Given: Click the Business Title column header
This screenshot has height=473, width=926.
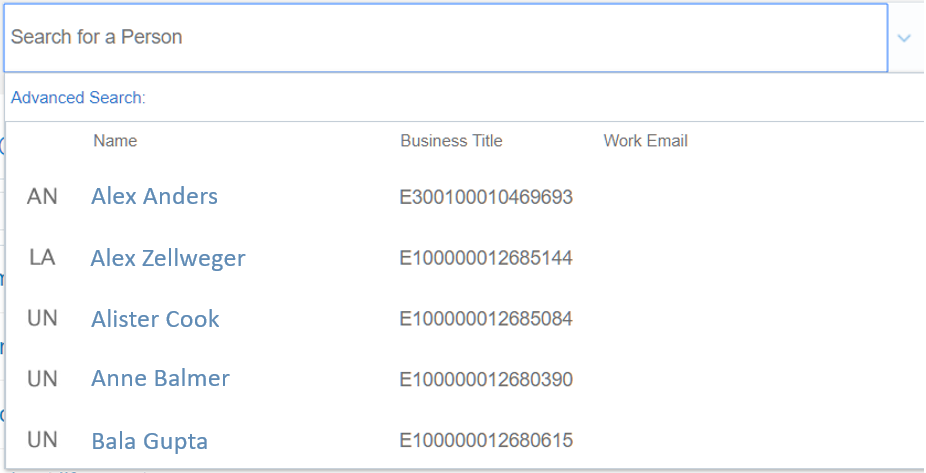Looking at the screenshot, I should (451, 141).
